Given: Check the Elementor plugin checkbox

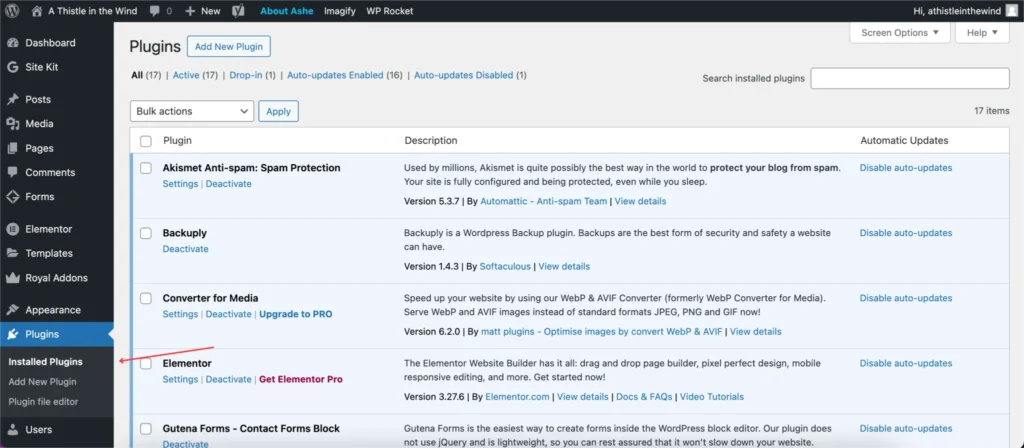Looking at the screenshot, I should pos(146,364).
